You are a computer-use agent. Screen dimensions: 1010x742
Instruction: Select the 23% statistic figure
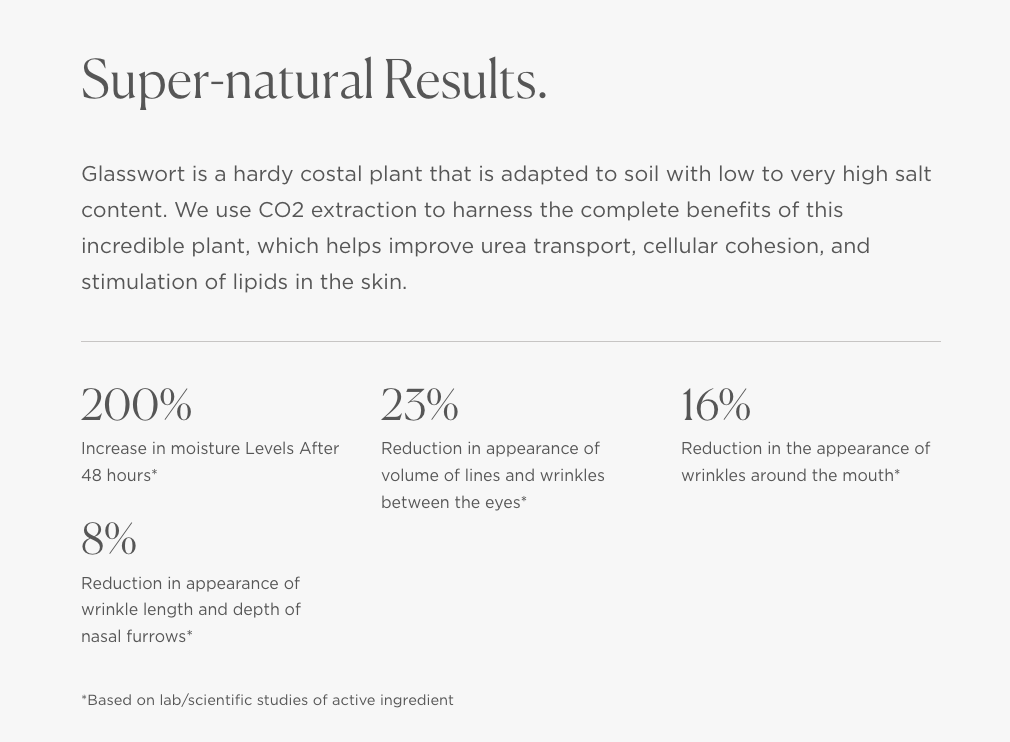tap(419, 405)
